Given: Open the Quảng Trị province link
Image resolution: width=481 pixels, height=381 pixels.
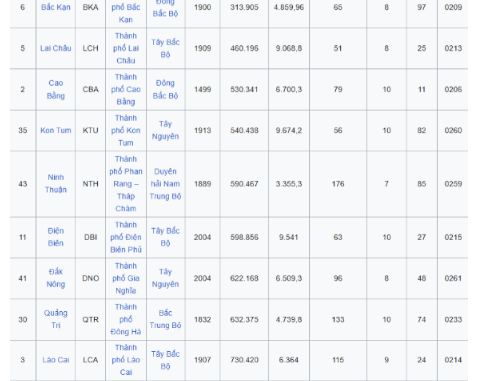Looking at the screenshot, I should (56, 319).
